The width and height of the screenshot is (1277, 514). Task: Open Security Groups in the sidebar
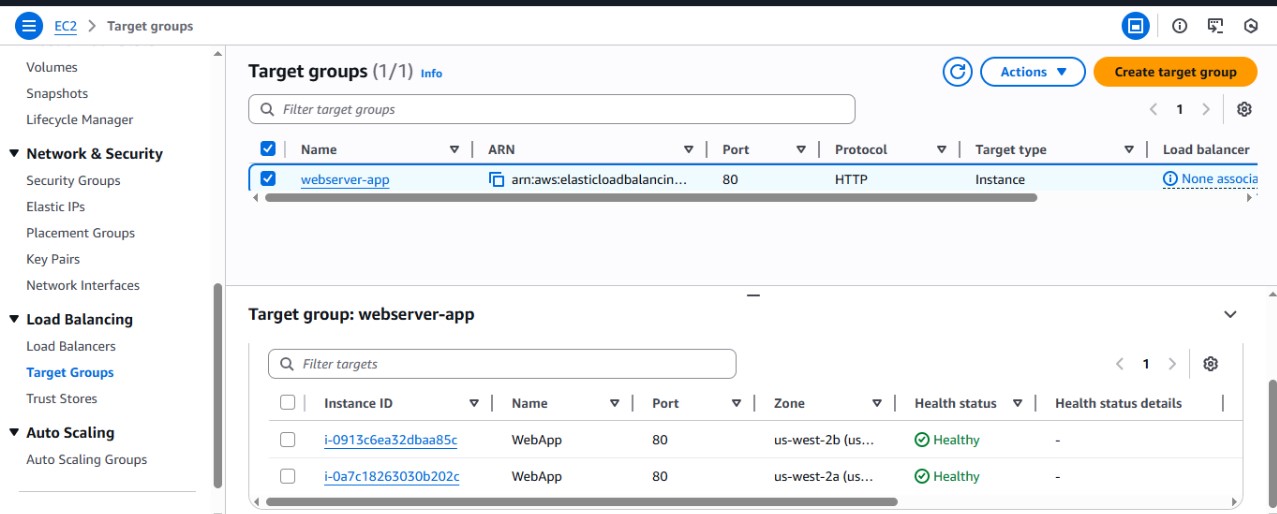pos(73,180)
